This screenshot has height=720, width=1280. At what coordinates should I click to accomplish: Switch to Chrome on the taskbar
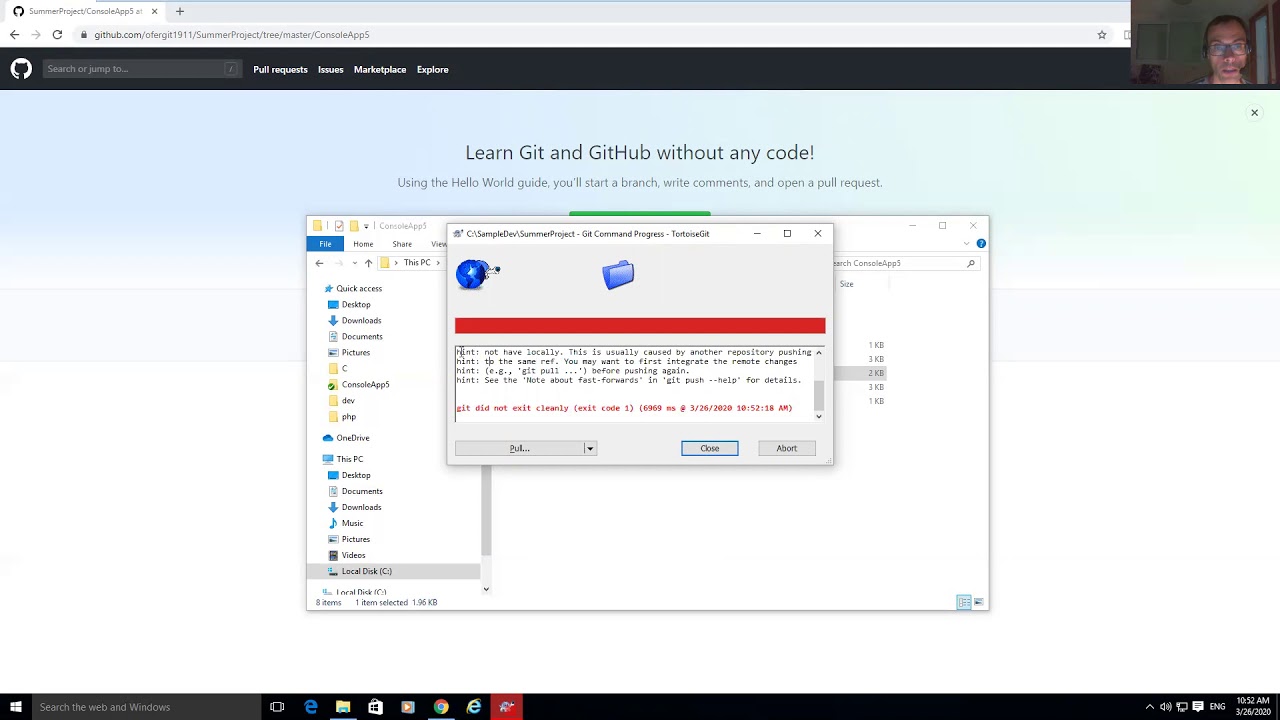(441, 707)
